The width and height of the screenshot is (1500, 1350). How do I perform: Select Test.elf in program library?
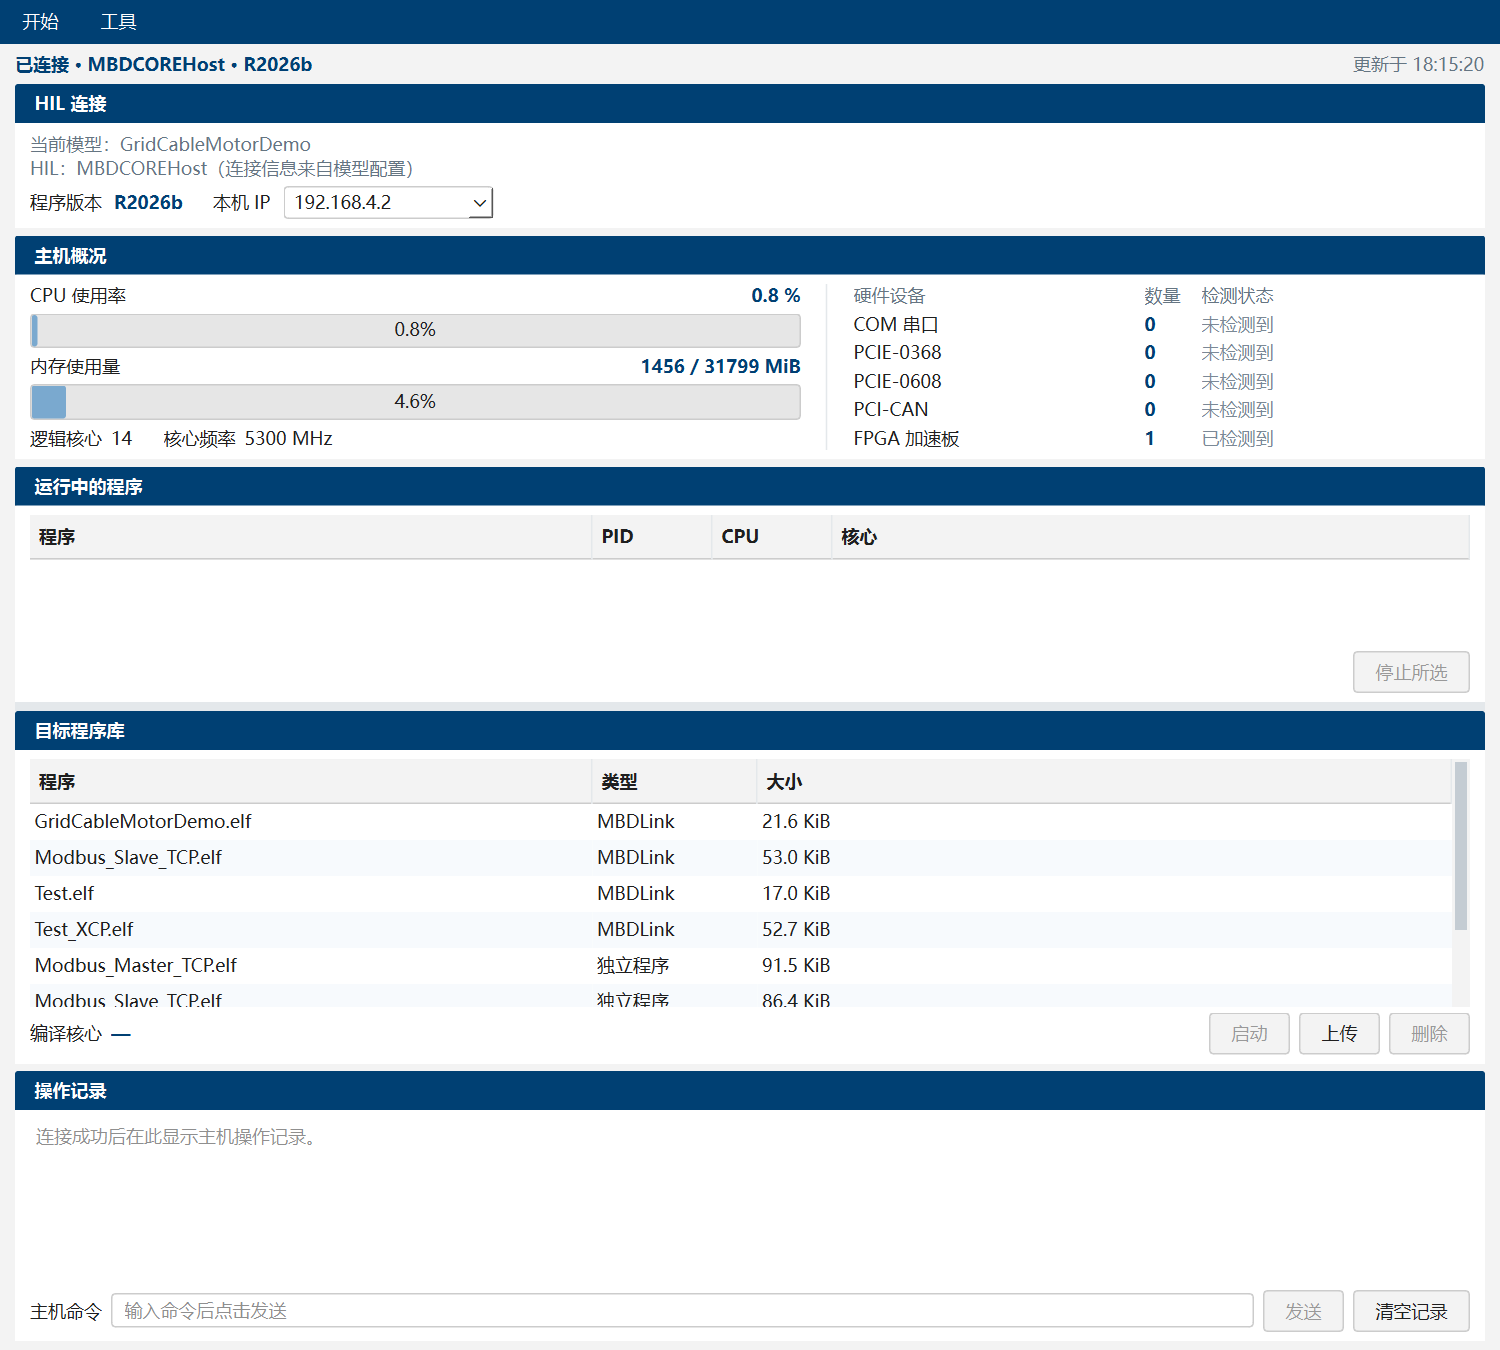[740, 894]
